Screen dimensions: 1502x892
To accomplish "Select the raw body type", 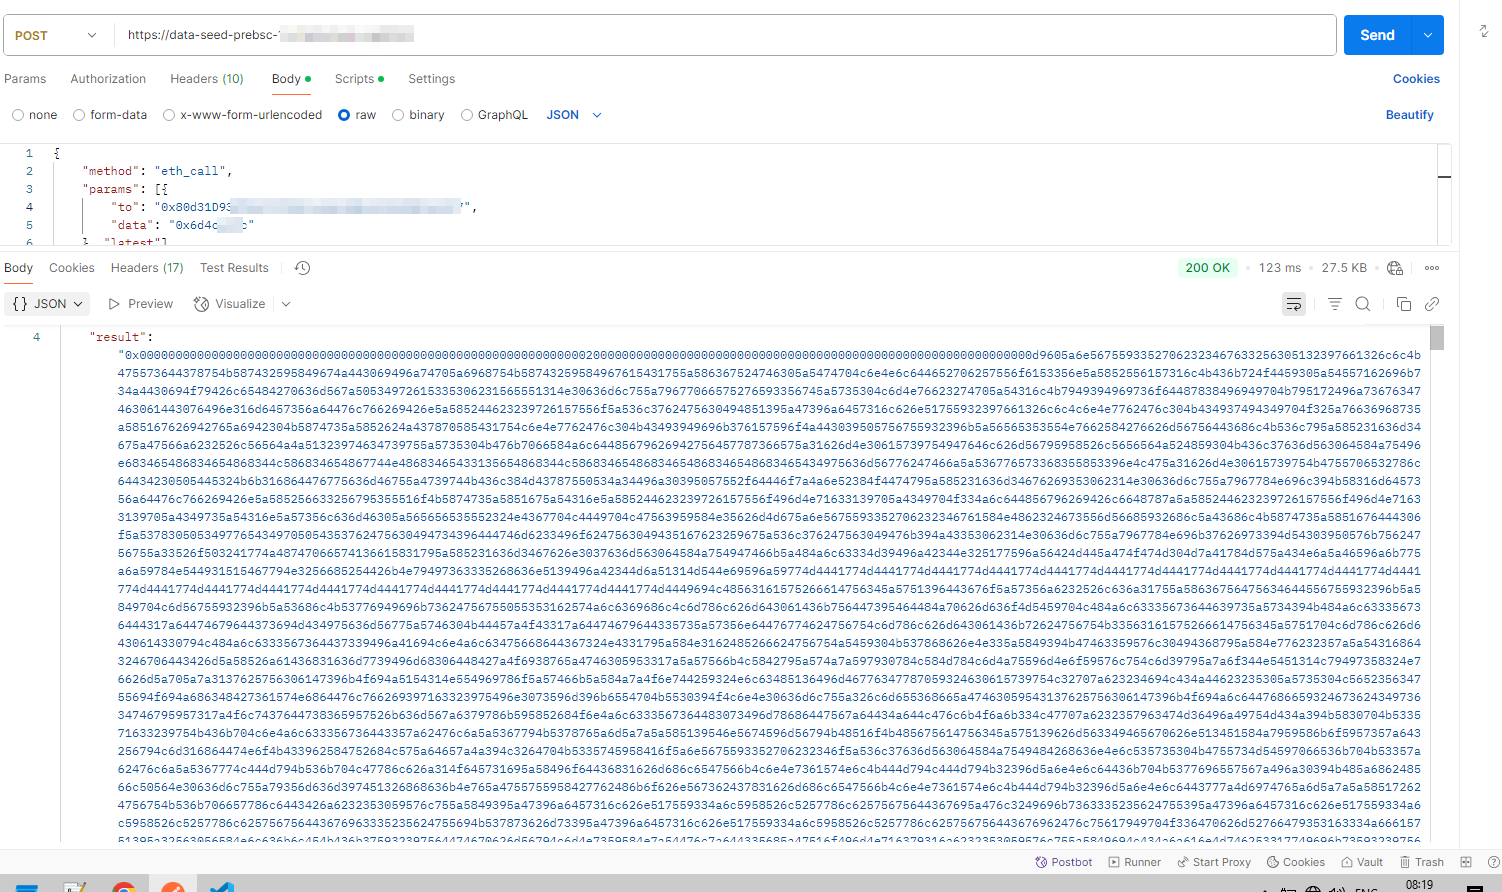I will (x=344, y=115).
